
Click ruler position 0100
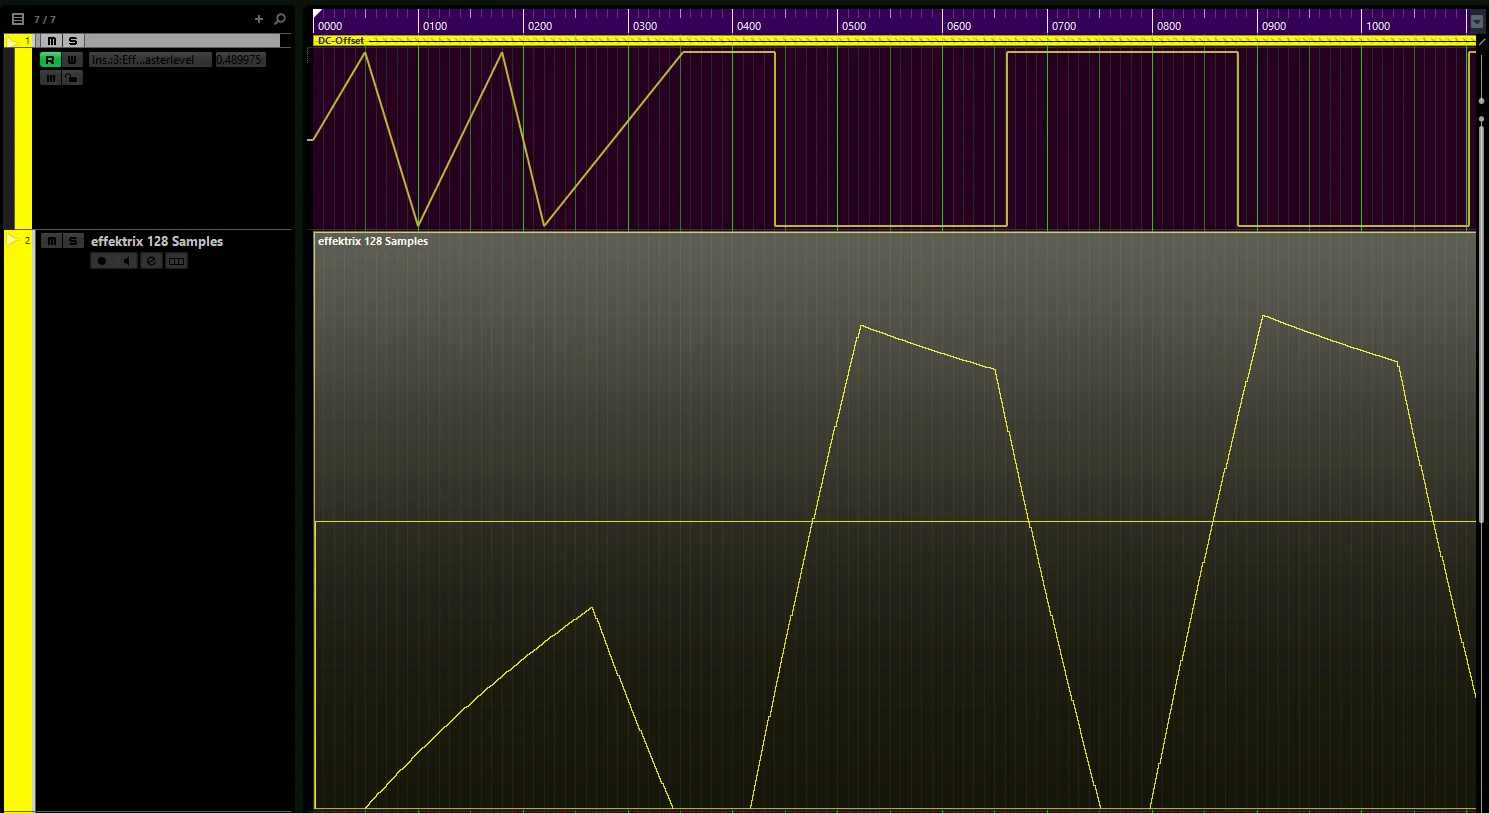435,26
